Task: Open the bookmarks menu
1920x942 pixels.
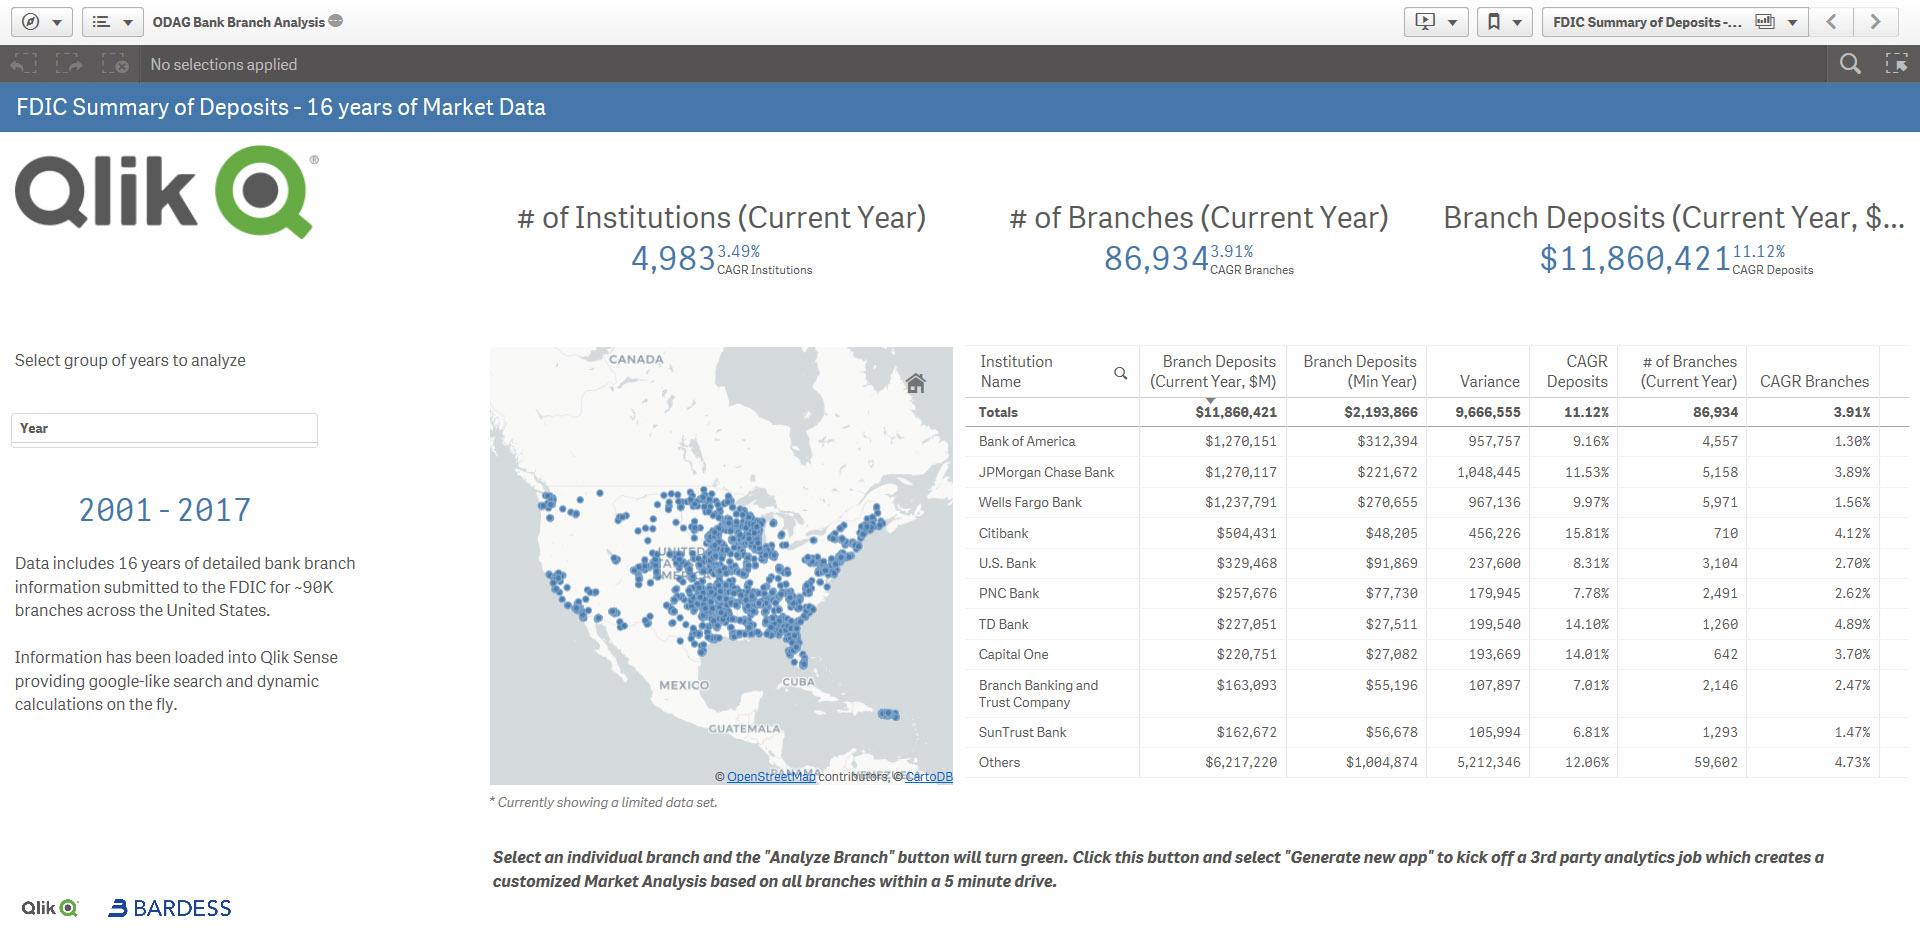Action: (x=1504, y=22)
